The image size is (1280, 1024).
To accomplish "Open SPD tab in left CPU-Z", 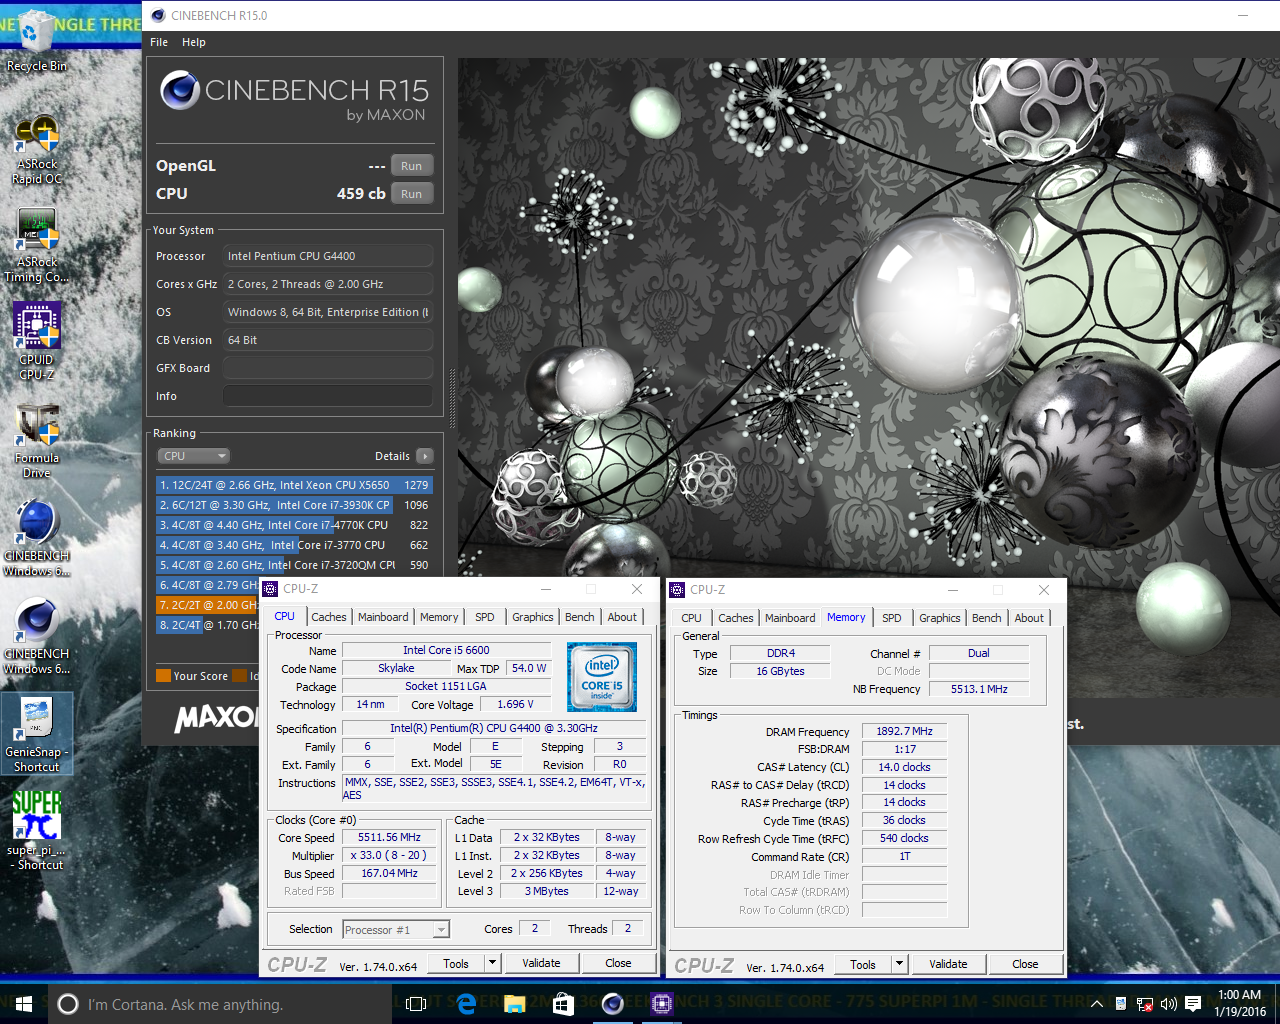I will tap(485, 617).
